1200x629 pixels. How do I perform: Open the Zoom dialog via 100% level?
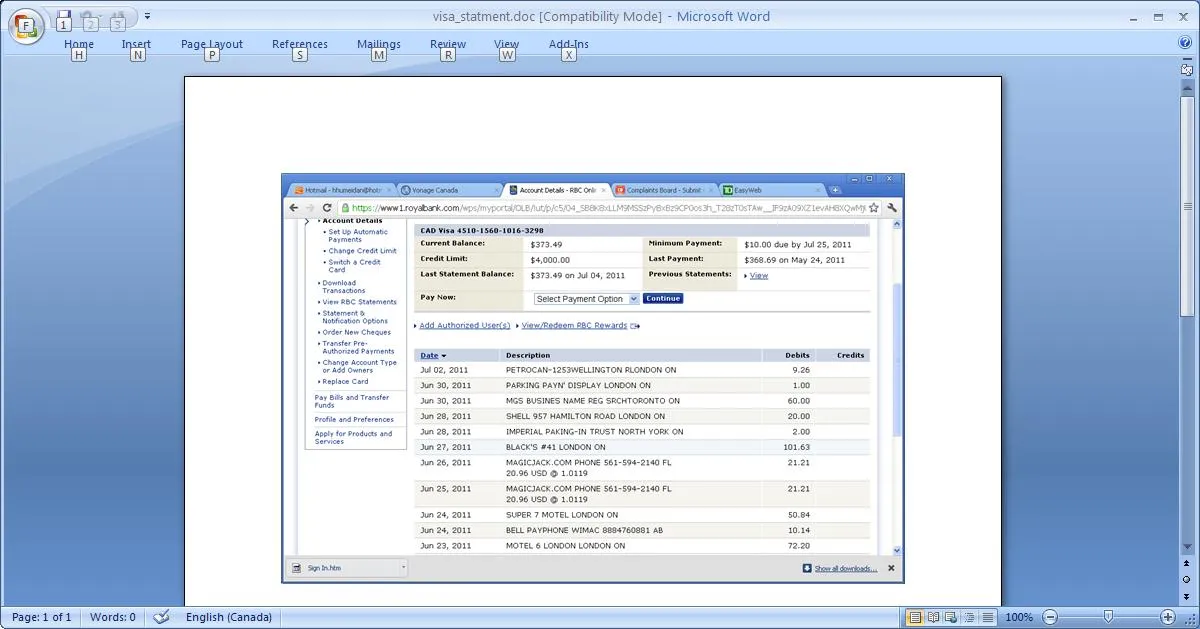[x=1019, y=617]
